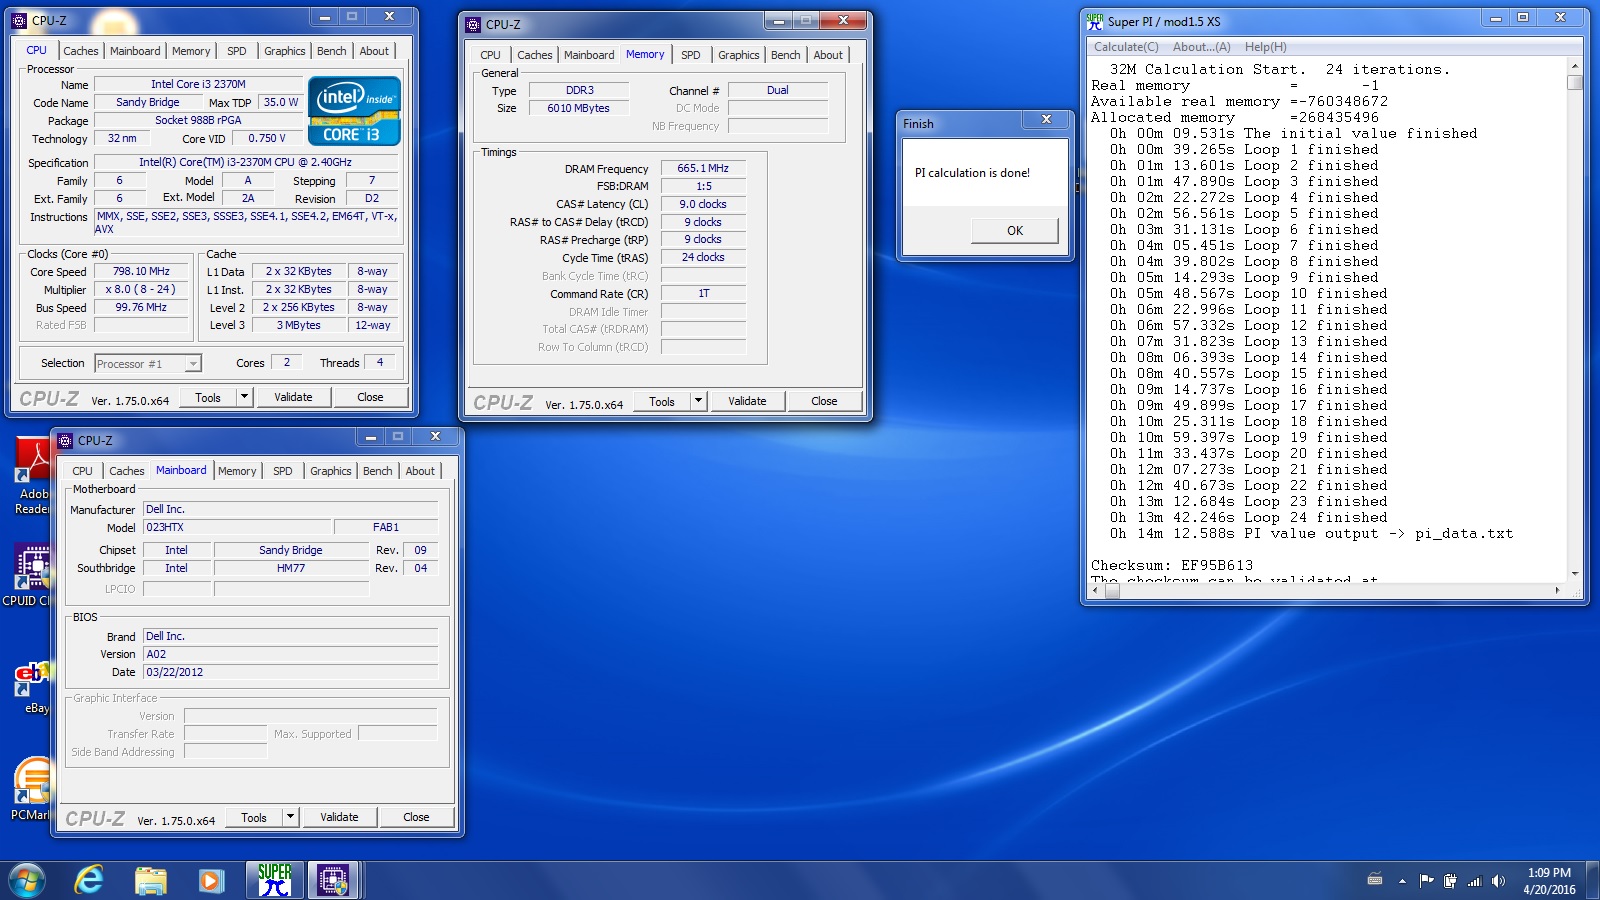The height and width of the screenshot is (900, 1600).
Task: Click Super PI horizontal scrollbar left arrow
Action: (x=1096, y=591)
